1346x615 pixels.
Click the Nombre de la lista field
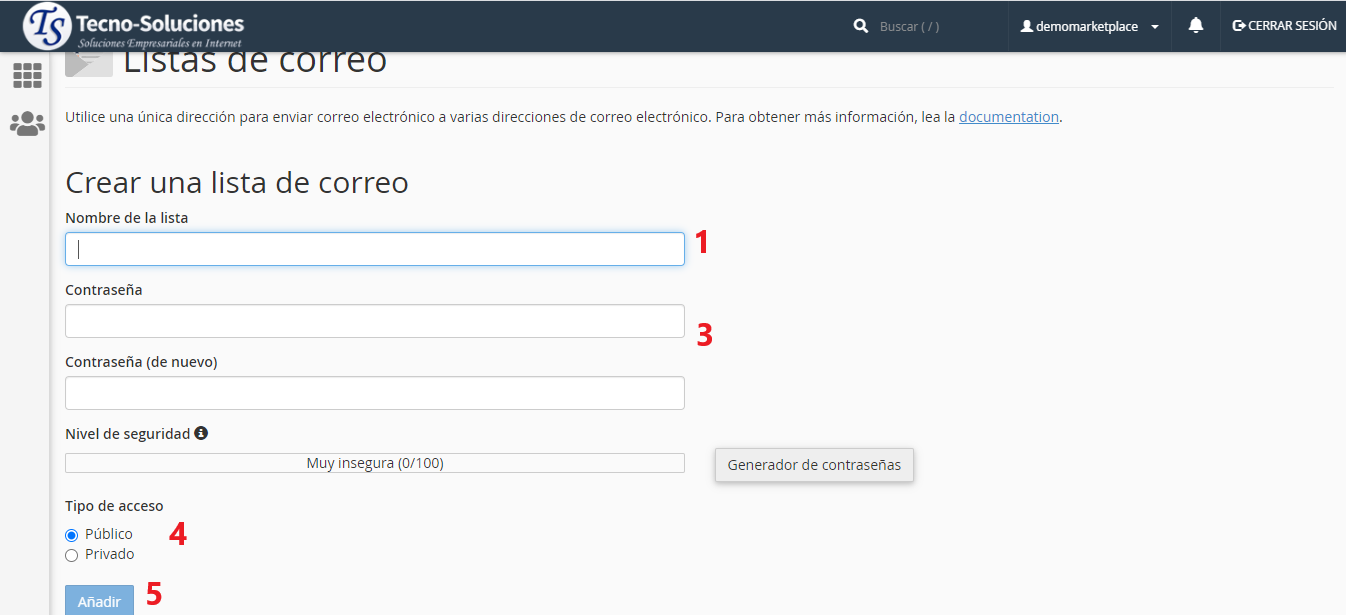[x=375, y=249]
